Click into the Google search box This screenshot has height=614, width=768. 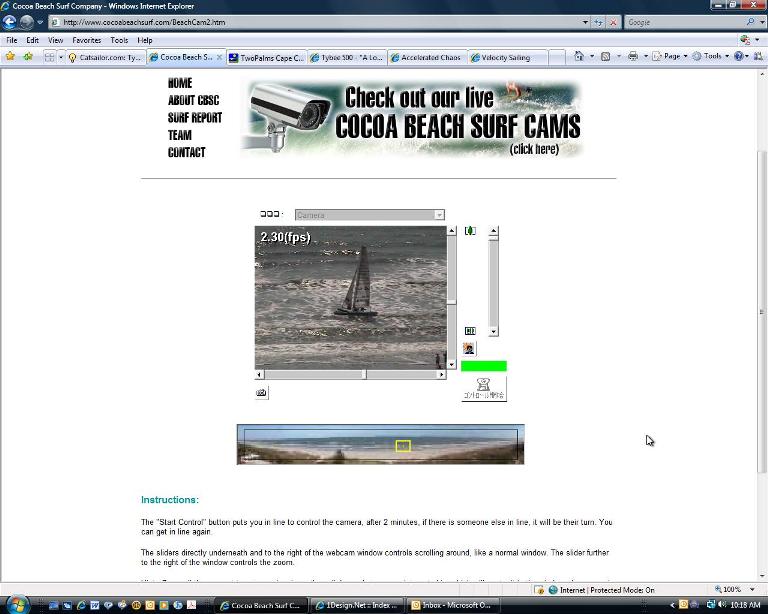[685, 22]
